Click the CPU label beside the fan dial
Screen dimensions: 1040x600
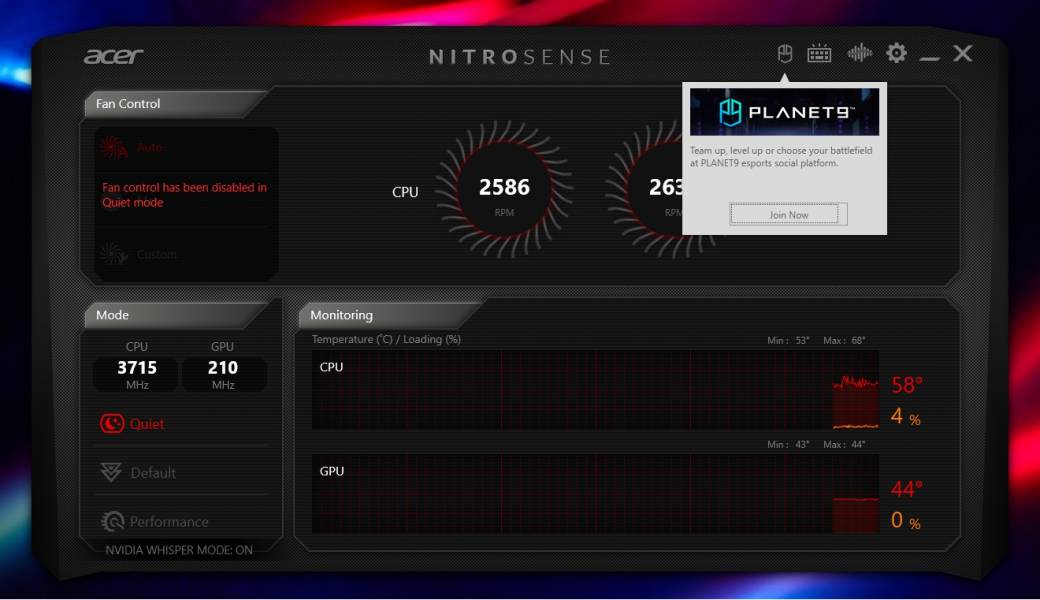pos(405,192)
